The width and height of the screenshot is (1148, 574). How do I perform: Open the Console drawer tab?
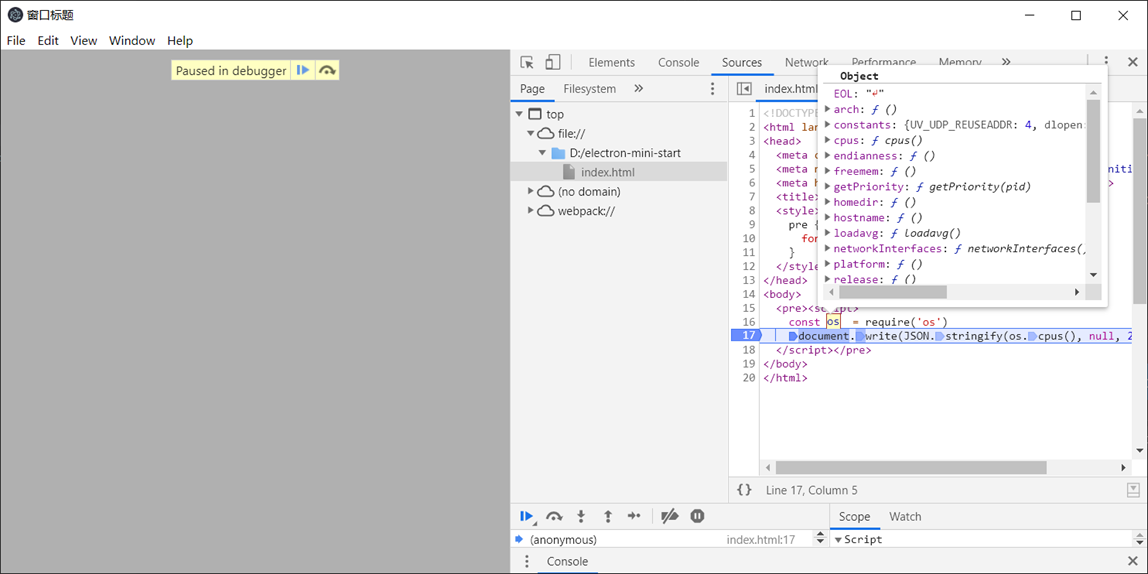click(567, 562)
